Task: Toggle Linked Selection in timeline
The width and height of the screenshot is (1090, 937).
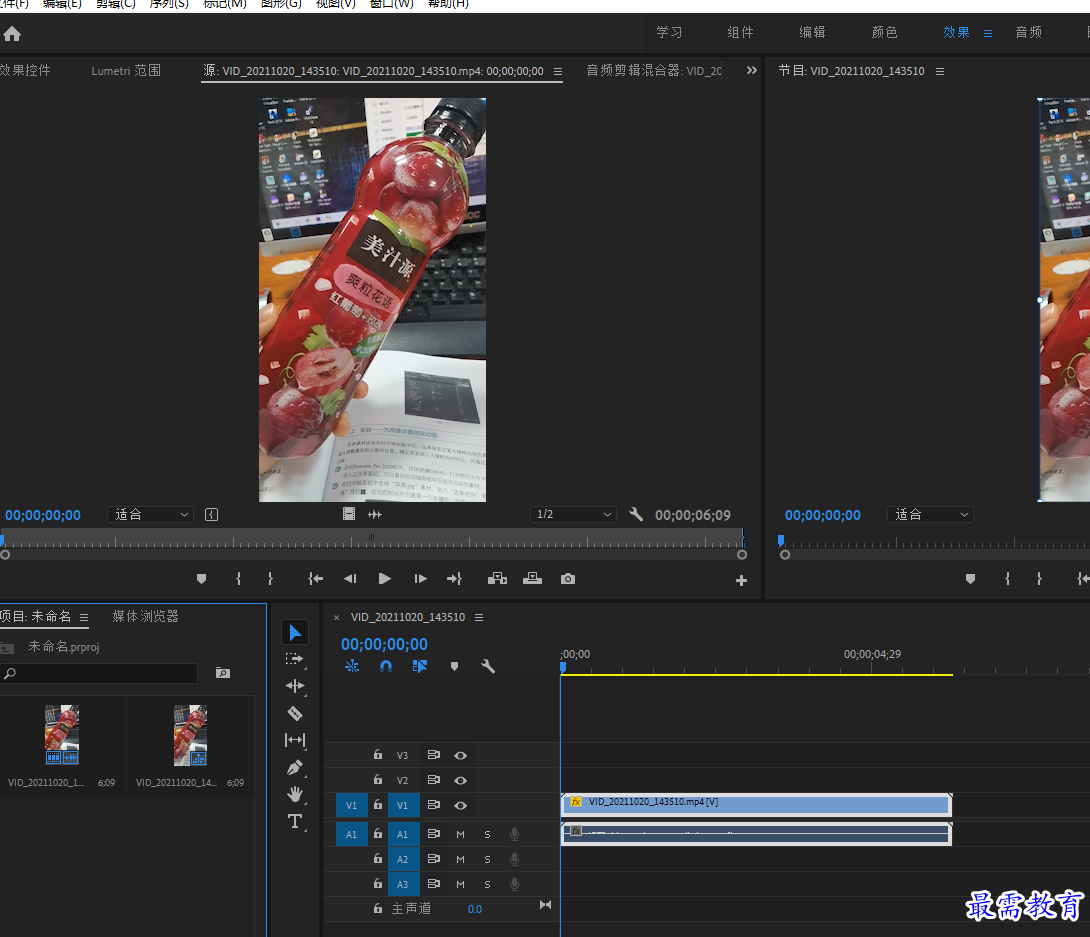Action: click(420, 666)
